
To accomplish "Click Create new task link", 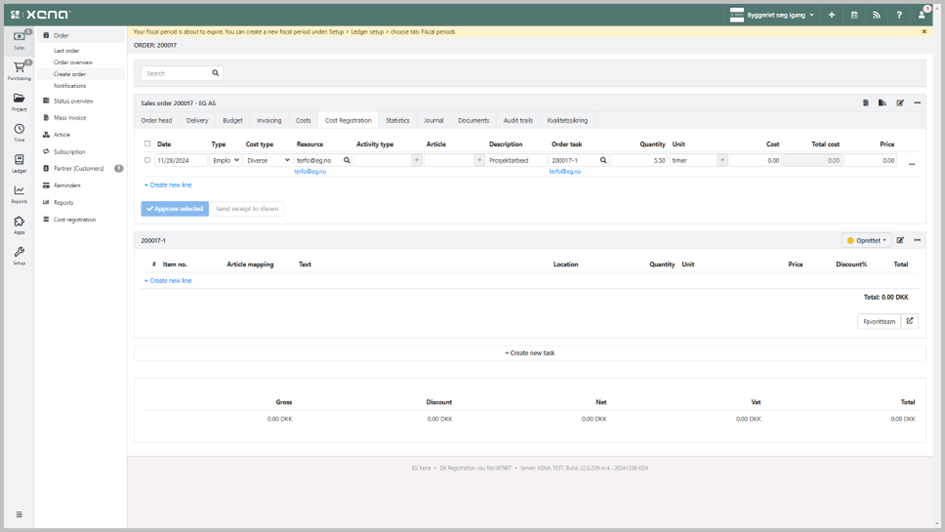I will [x=530, y=353].
